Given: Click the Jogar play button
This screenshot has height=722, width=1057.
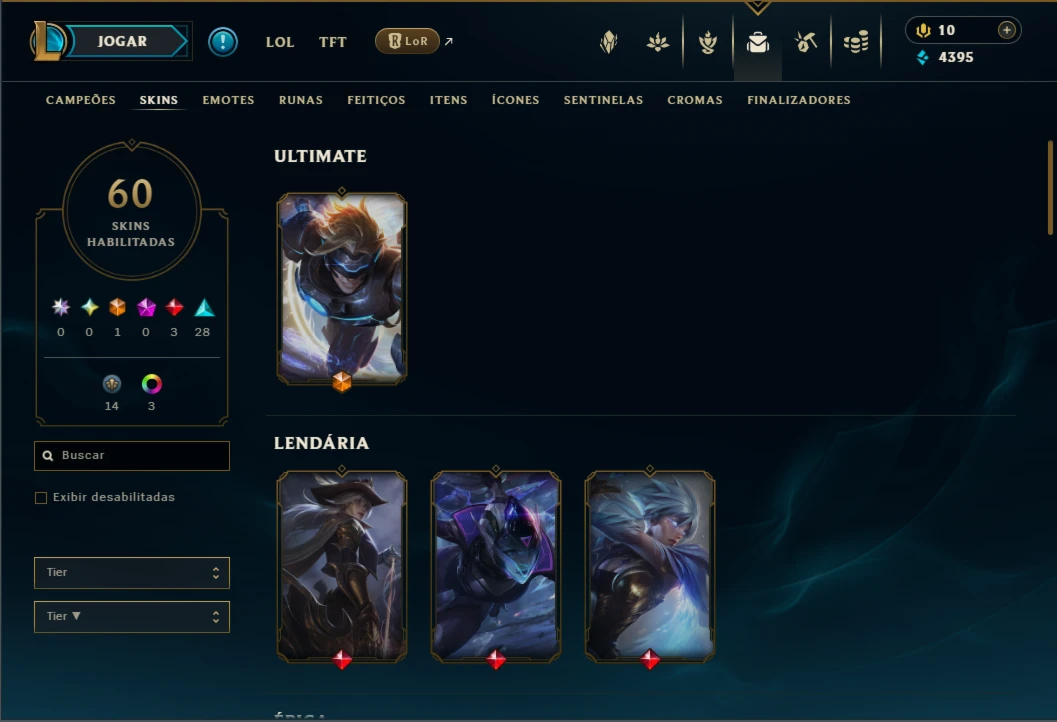Looking at the screenshot, I should point(123,41).
